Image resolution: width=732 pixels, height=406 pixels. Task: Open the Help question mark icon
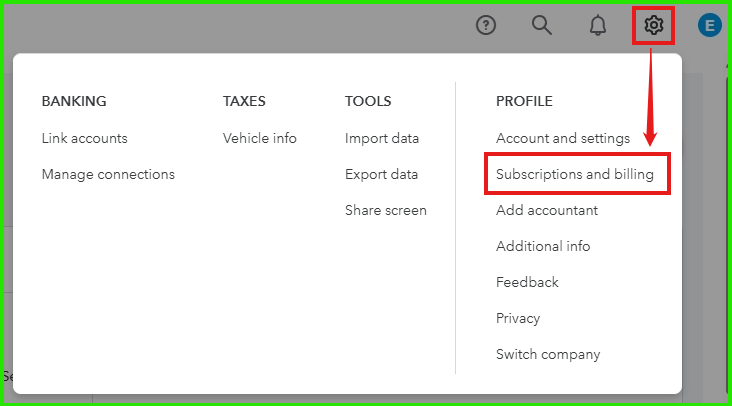tap(486, 25)
